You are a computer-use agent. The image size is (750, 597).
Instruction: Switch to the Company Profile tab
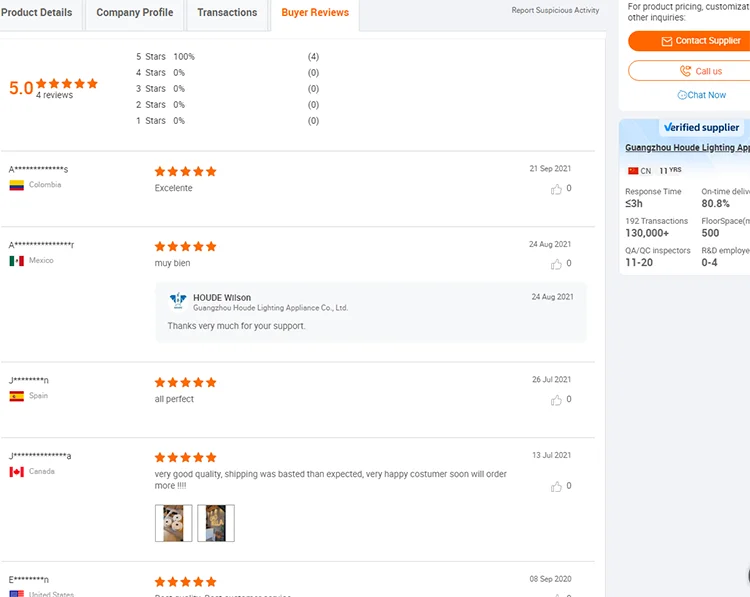[x=134, y=13]
